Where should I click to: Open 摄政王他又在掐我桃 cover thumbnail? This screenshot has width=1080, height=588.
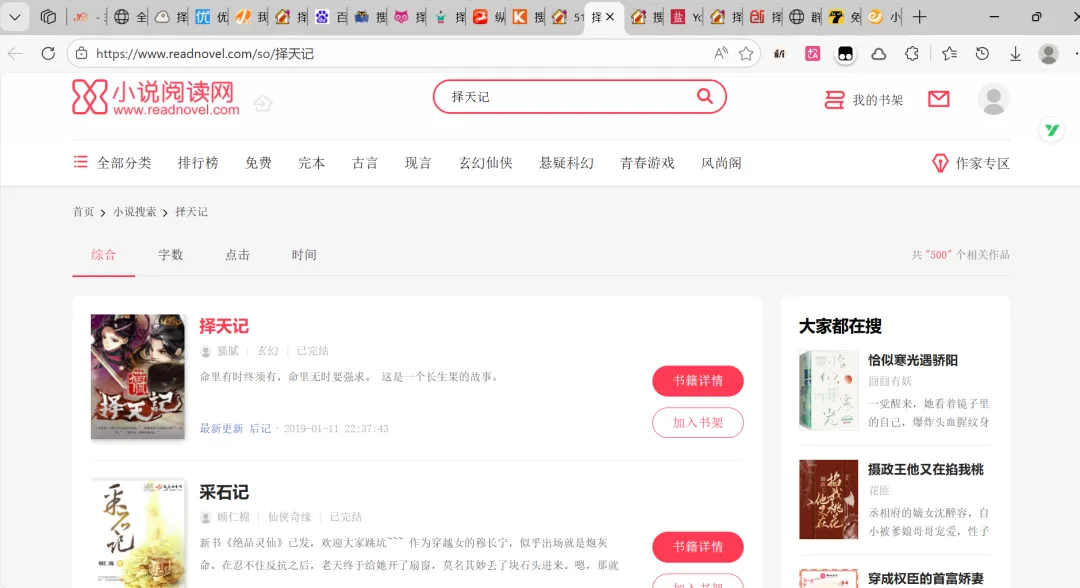coord(829,499)
